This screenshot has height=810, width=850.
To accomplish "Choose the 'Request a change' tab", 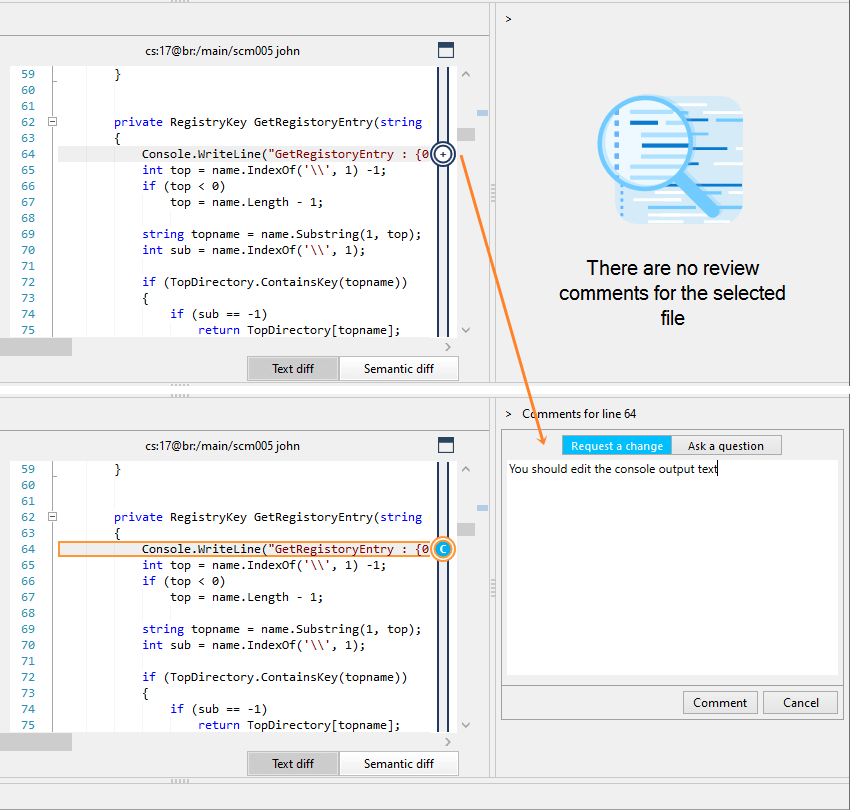I will tap(617, 446).
